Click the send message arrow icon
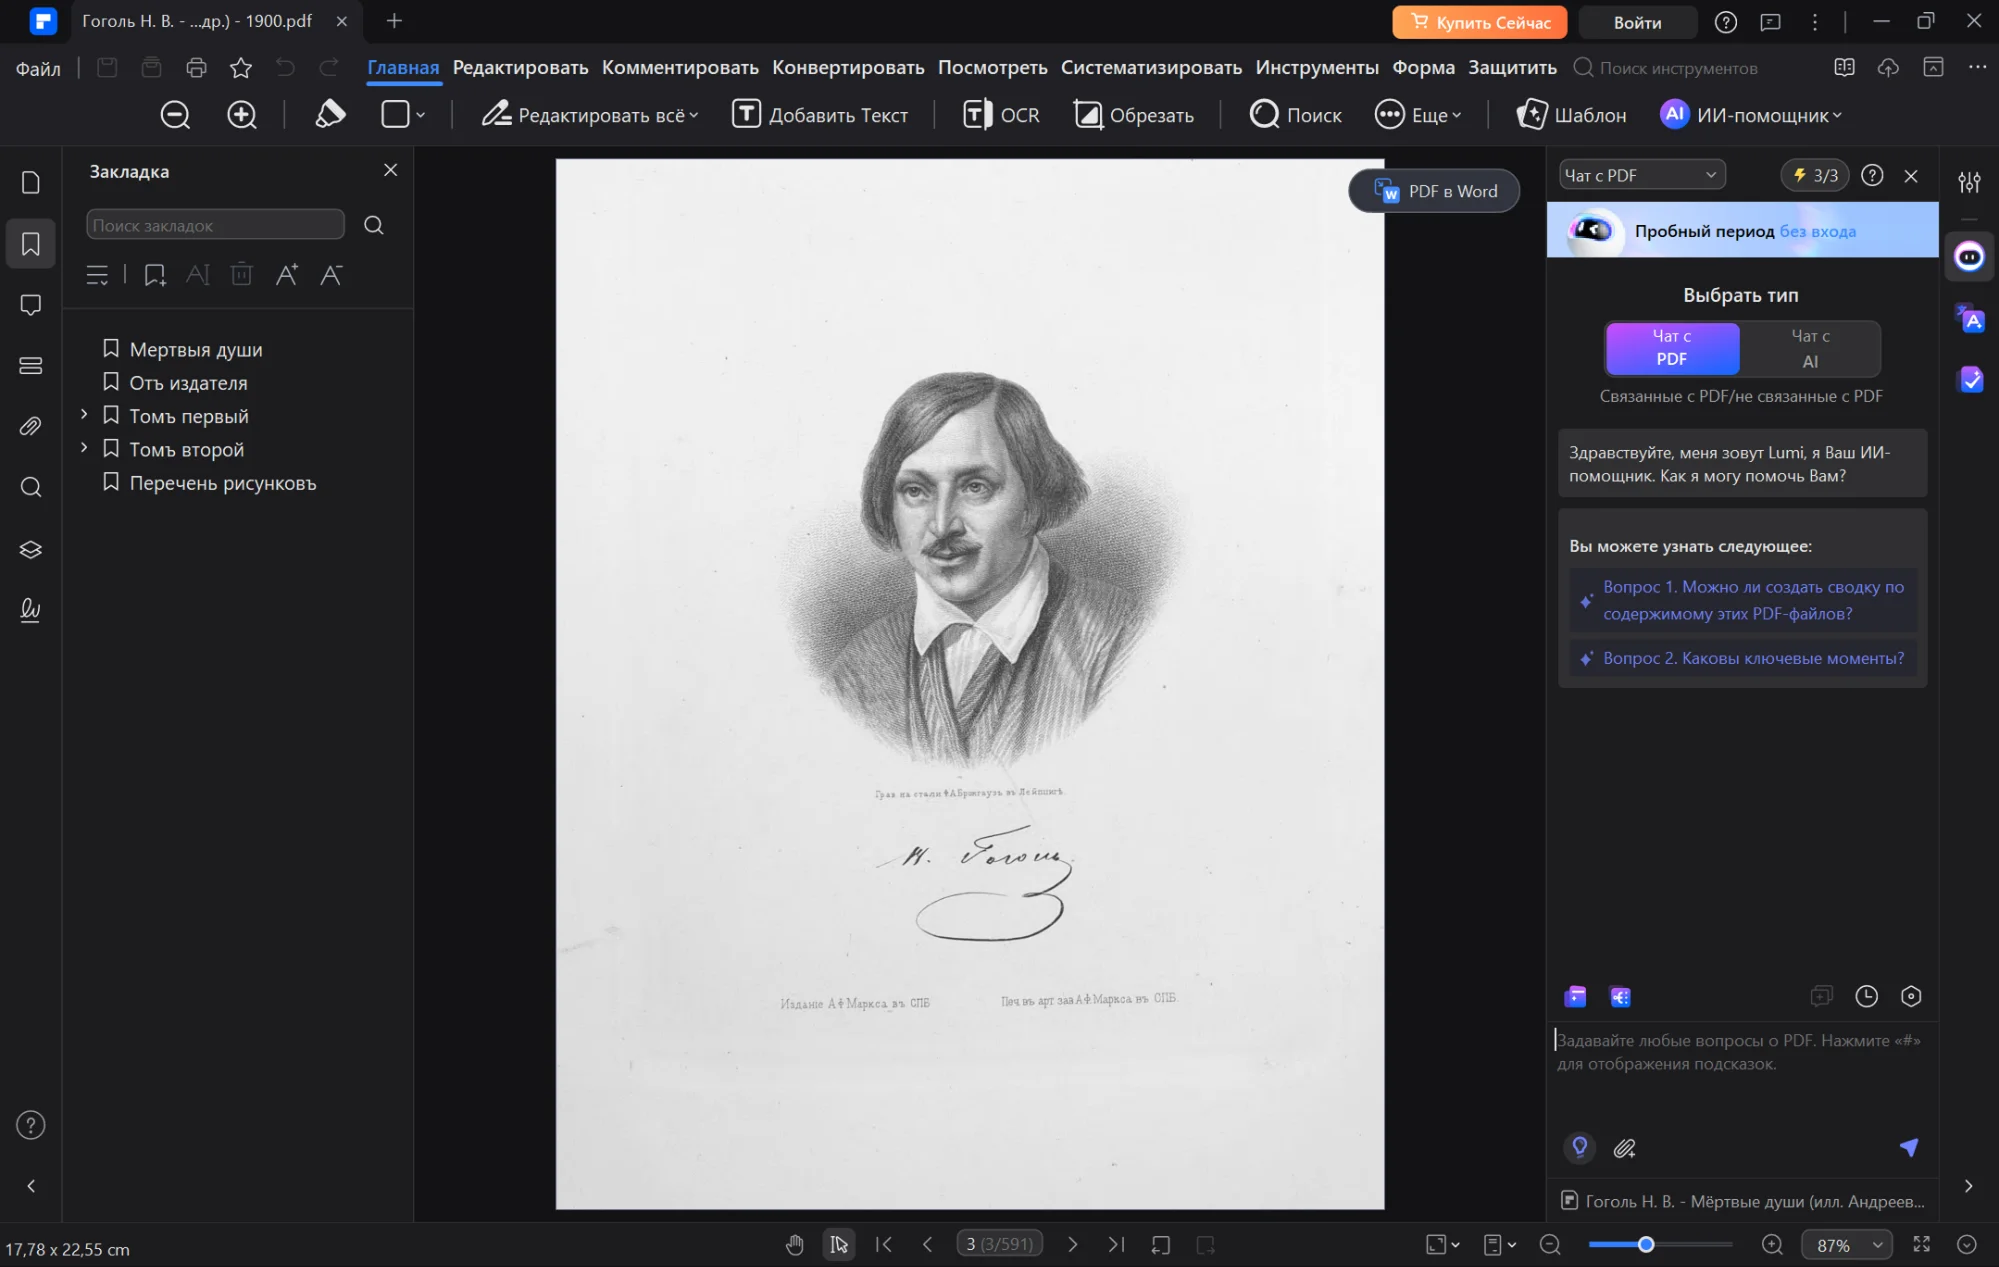1999x1267 pixels. 1908,1147
